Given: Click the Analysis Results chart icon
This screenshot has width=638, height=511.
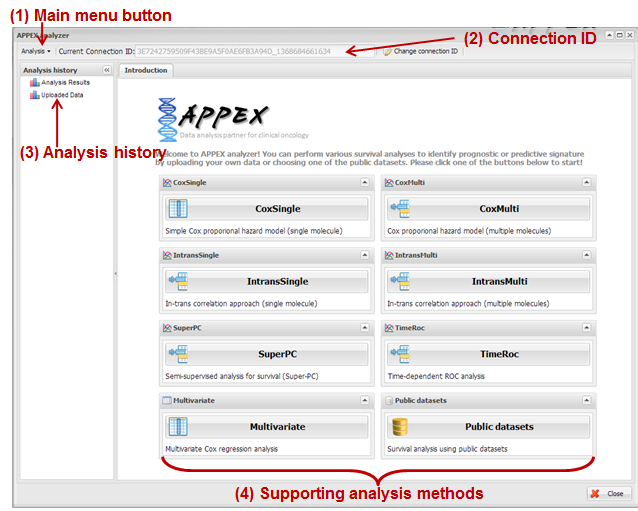Looking at the screenshot, I should 35,83.
